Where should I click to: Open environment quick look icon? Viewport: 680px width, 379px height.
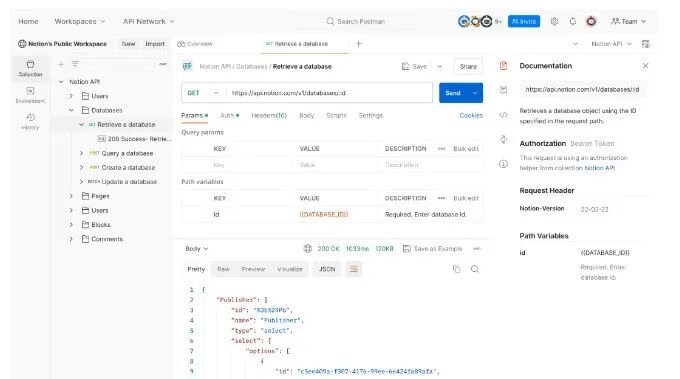coord(646,44)
